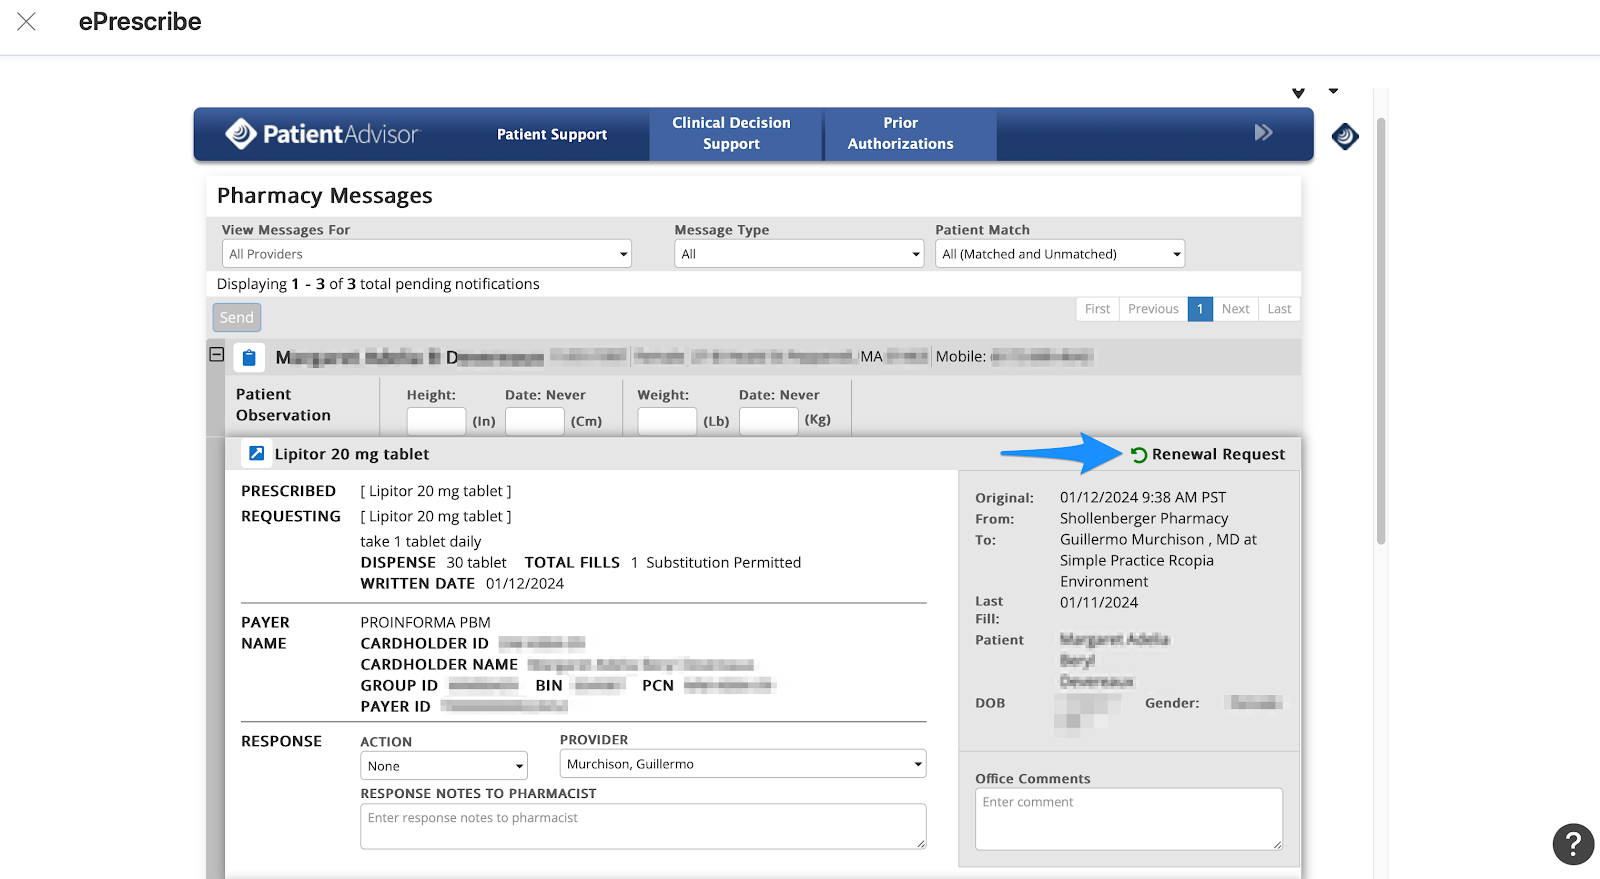Click the Substitution Permitted text
1600x879 pixels.
click(x=723, y=563)
